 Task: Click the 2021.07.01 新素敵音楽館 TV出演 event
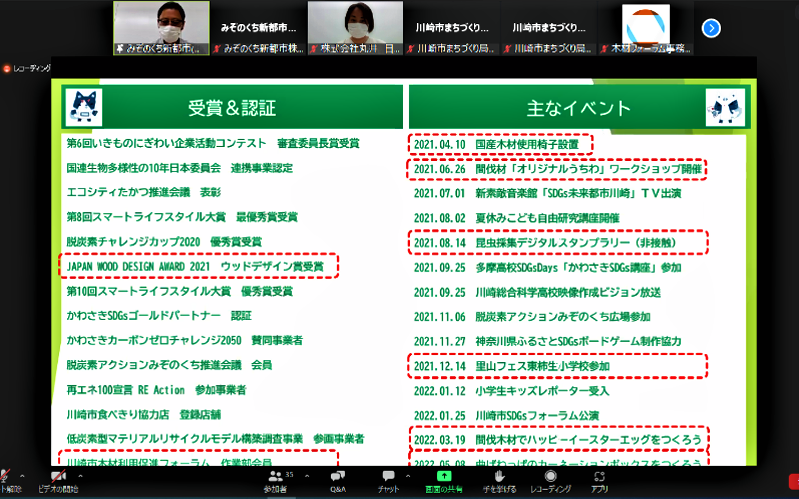(x=547, y=193)
